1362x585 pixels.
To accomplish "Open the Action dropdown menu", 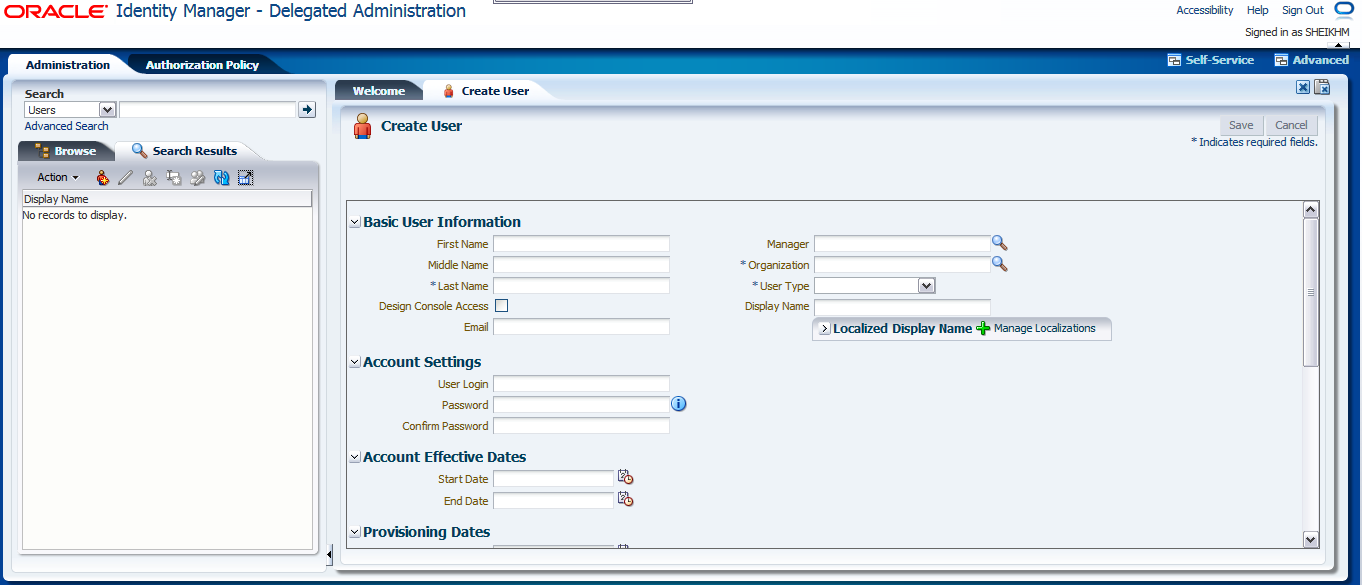I will tap(58, 177).
